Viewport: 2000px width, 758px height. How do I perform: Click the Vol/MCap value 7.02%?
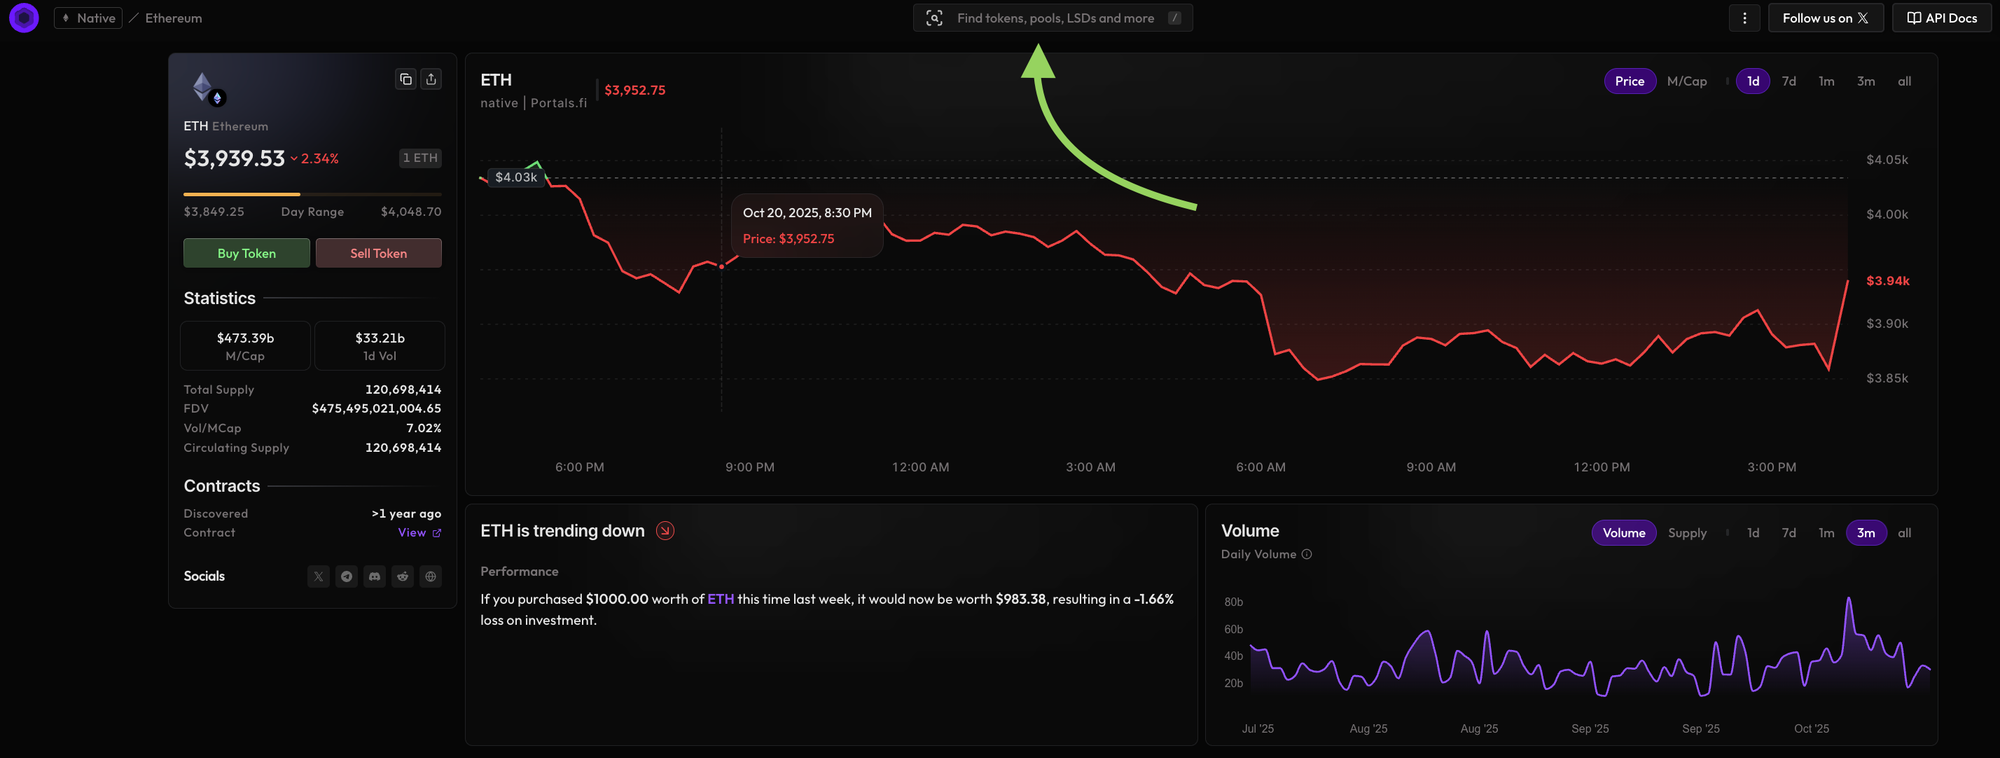(423, 428)
